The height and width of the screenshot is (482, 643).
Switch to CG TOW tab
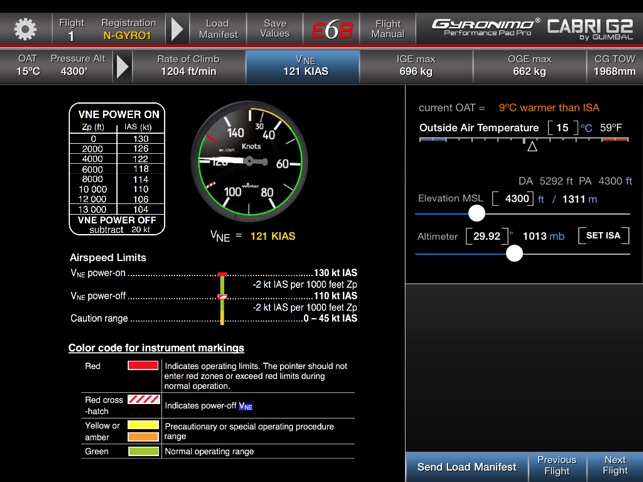coord(615,66)
